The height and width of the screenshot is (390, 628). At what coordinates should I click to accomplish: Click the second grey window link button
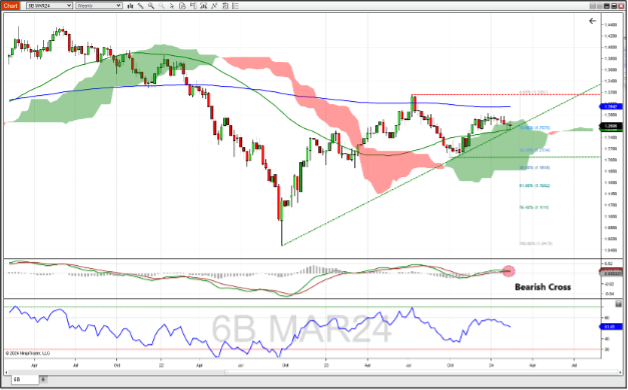click(600, 6)
